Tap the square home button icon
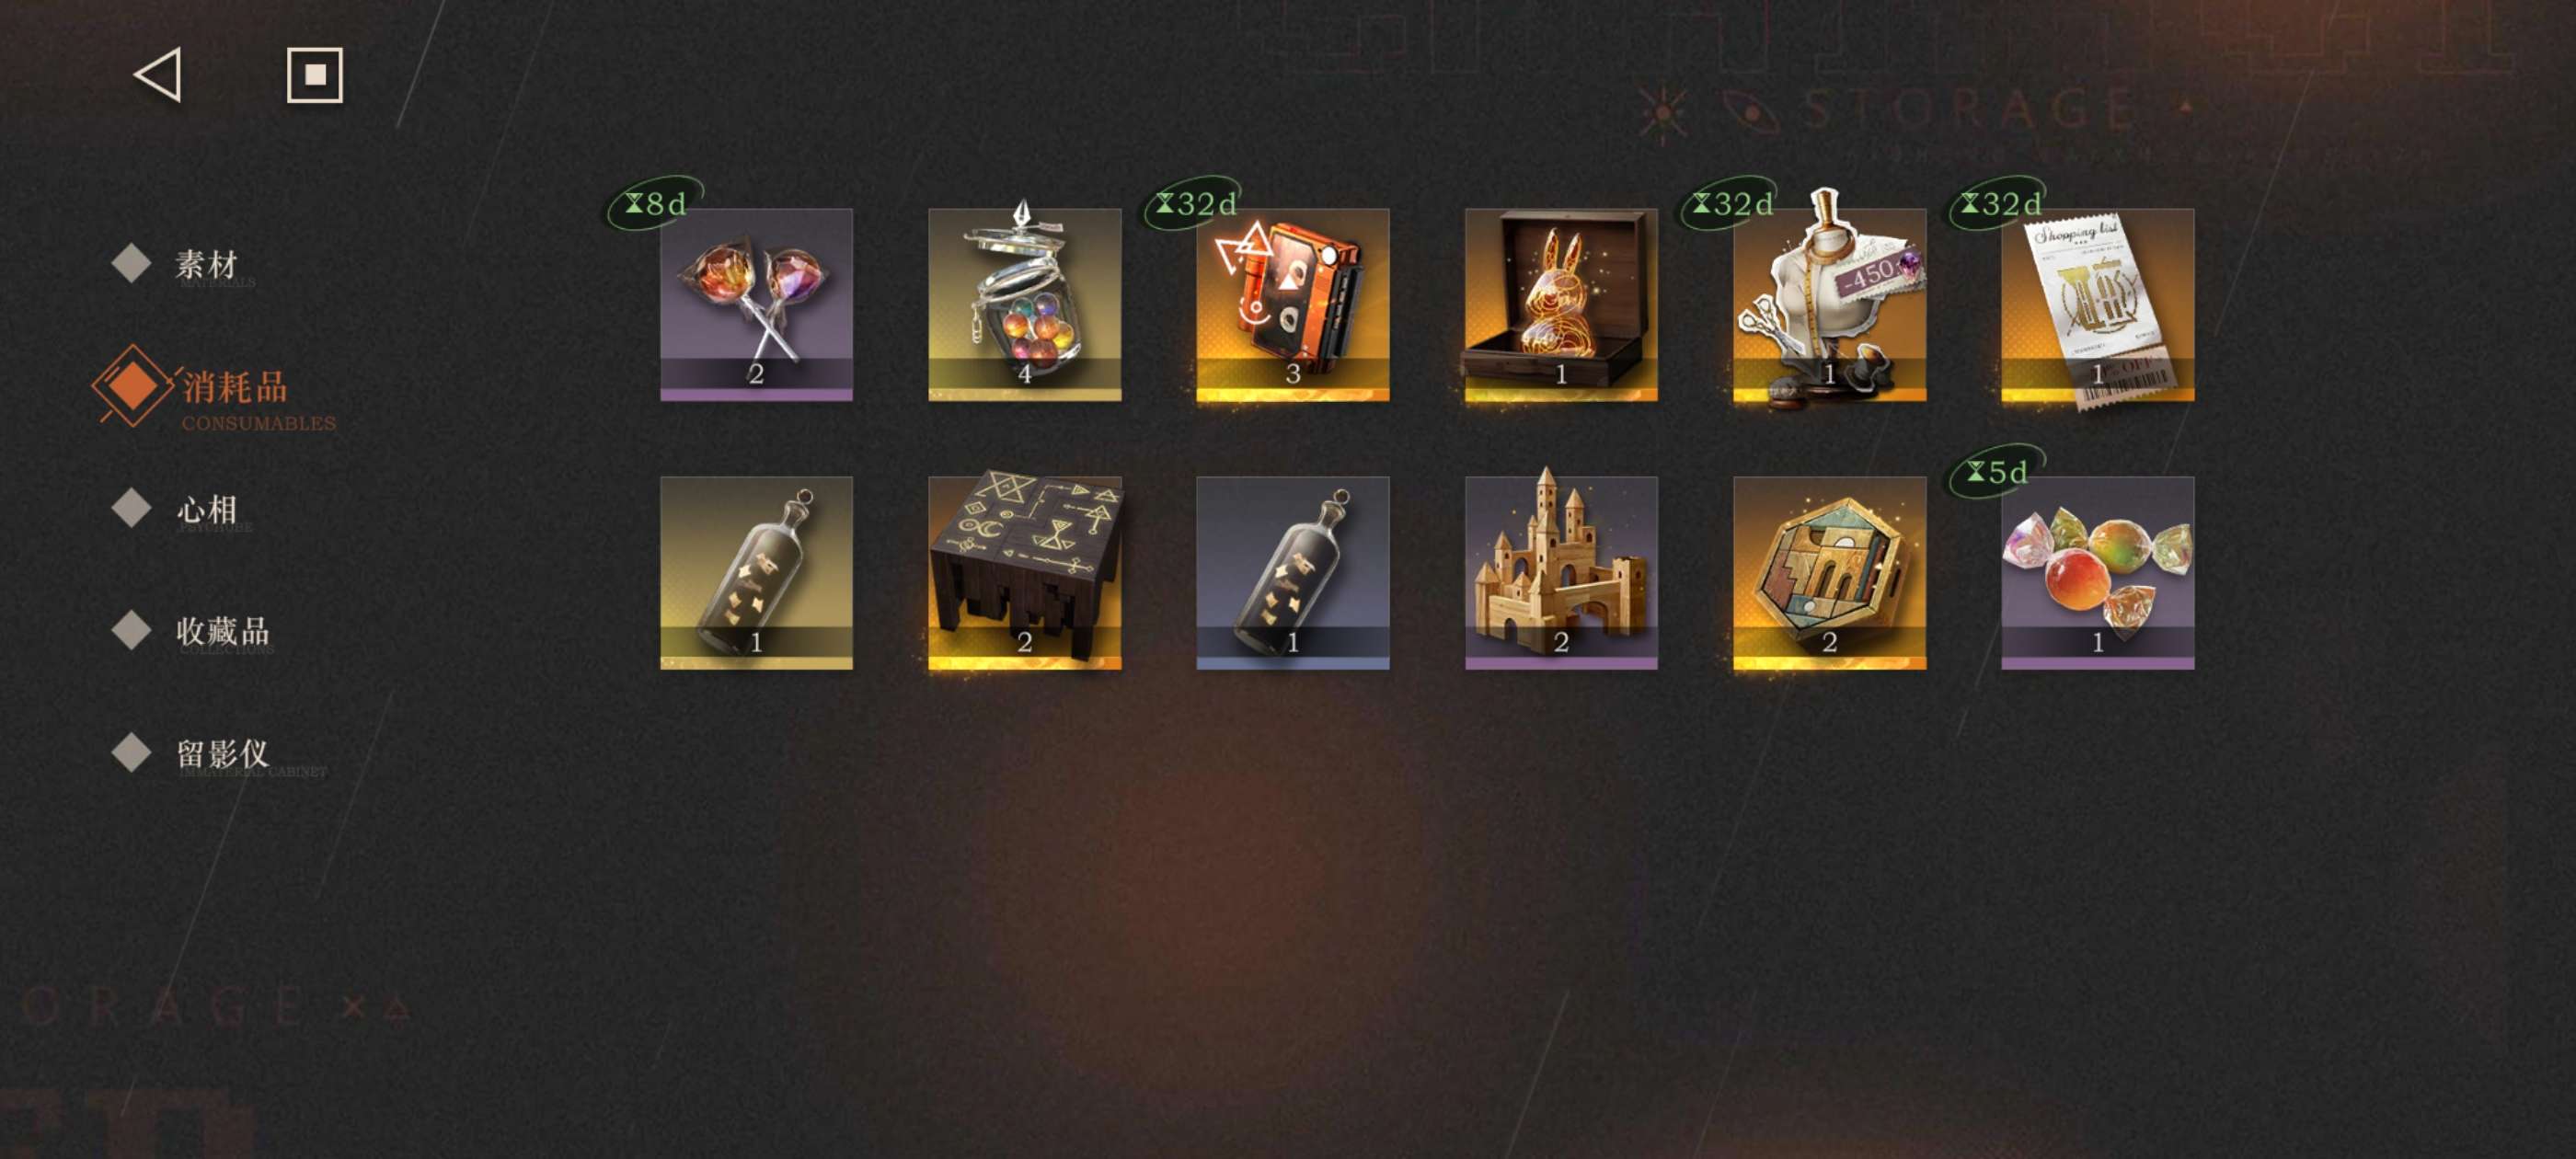This screenshot has height=1159, width=2576. click(x=315, y=75)
